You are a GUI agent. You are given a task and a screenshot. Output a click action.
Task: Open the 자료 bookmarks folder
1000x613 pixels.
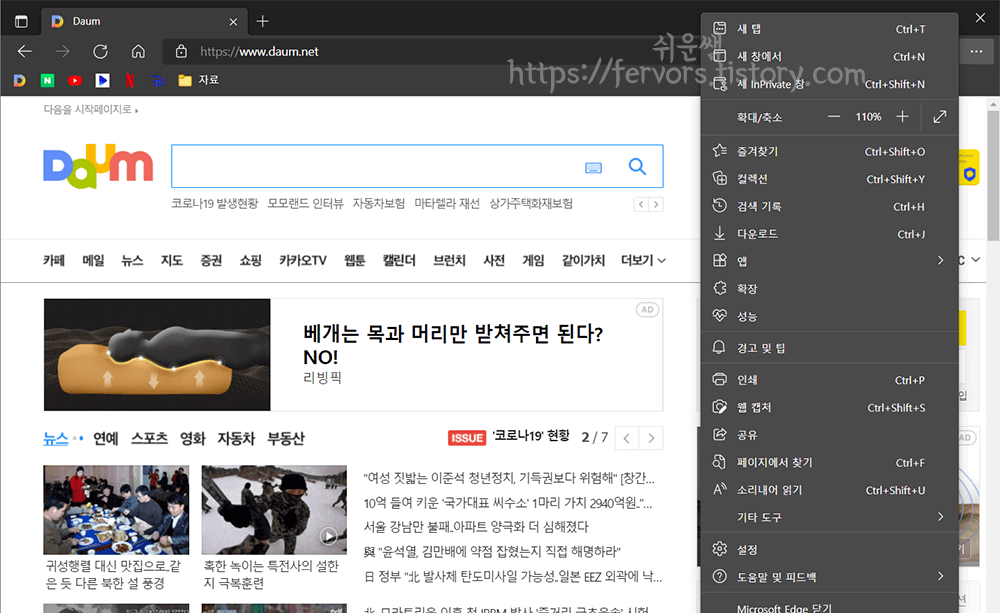click(198, 80)
